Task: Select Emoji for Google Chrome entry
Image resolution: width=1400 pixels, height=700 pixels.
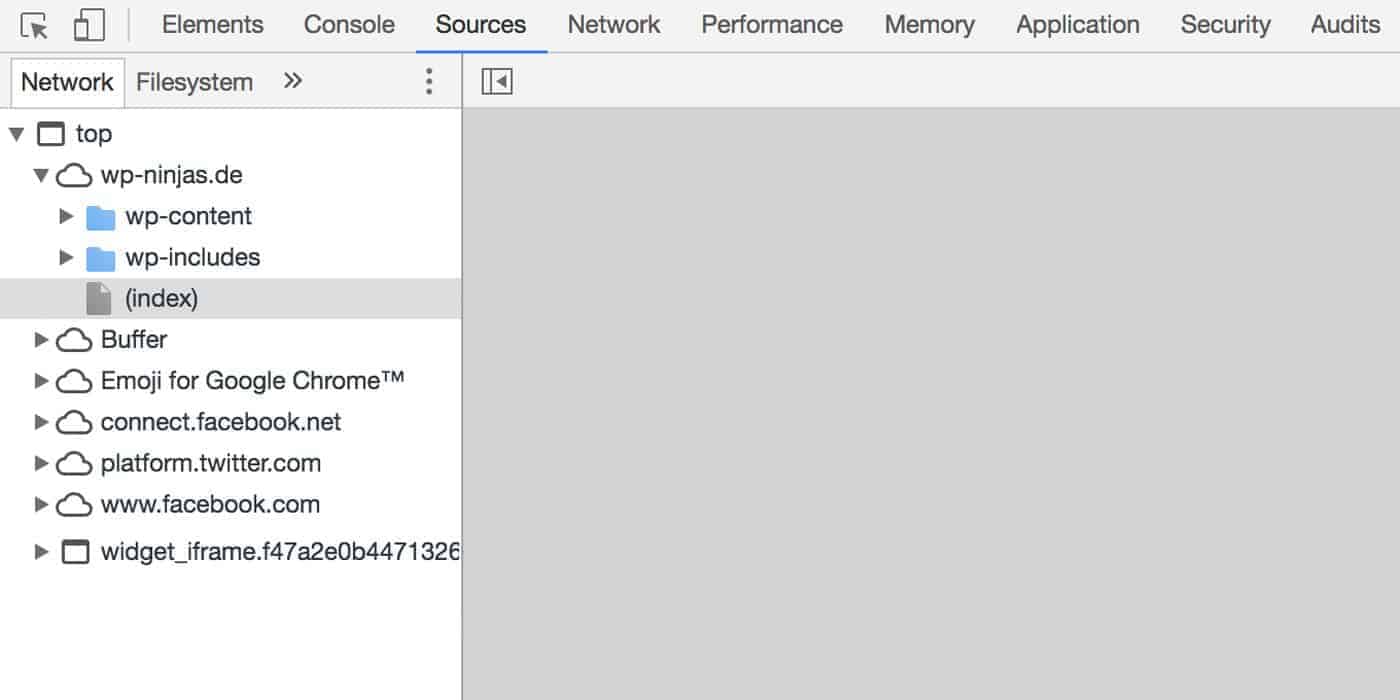Action: pos(252,381)
